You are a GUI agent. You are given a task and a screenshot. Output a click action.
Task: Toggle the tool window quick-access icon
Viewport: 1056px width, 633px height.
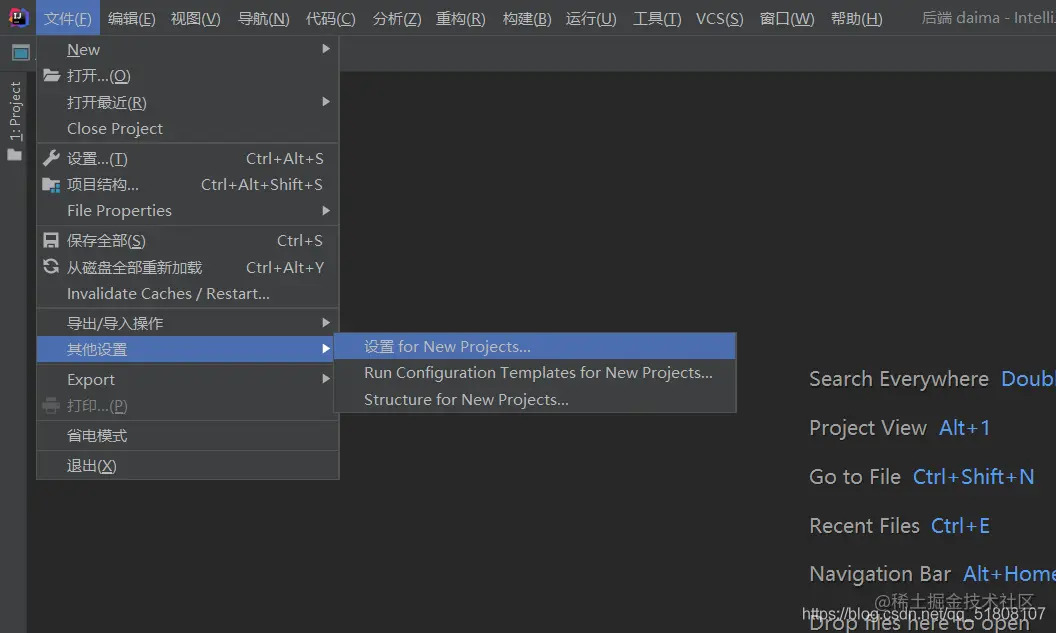point(21,53)
